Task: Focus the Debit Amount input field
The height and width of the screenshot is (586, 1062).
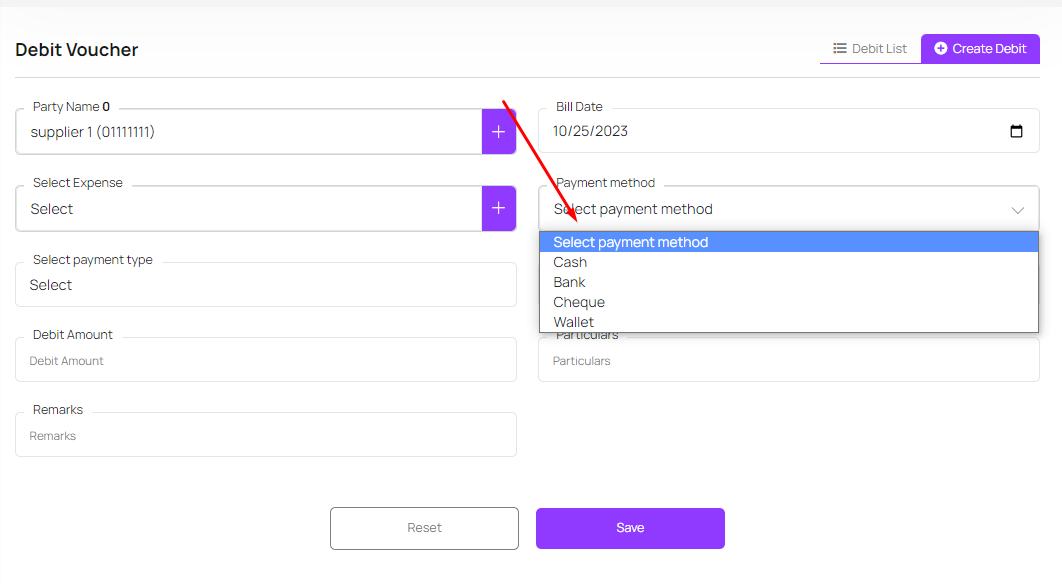Action: 265,361
